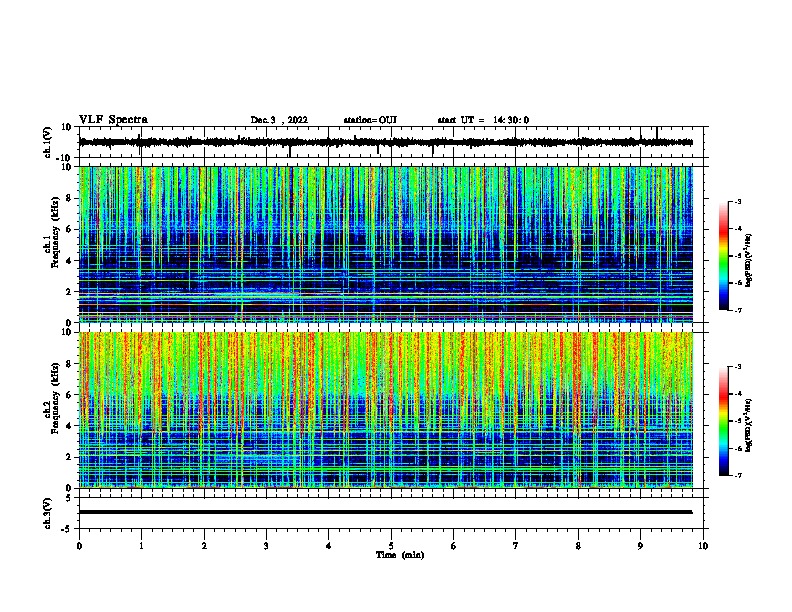The height and width of the screenshot is (612, 792).
Task: Click the "1" tick on the time axis
Action: tap(141, 546)
